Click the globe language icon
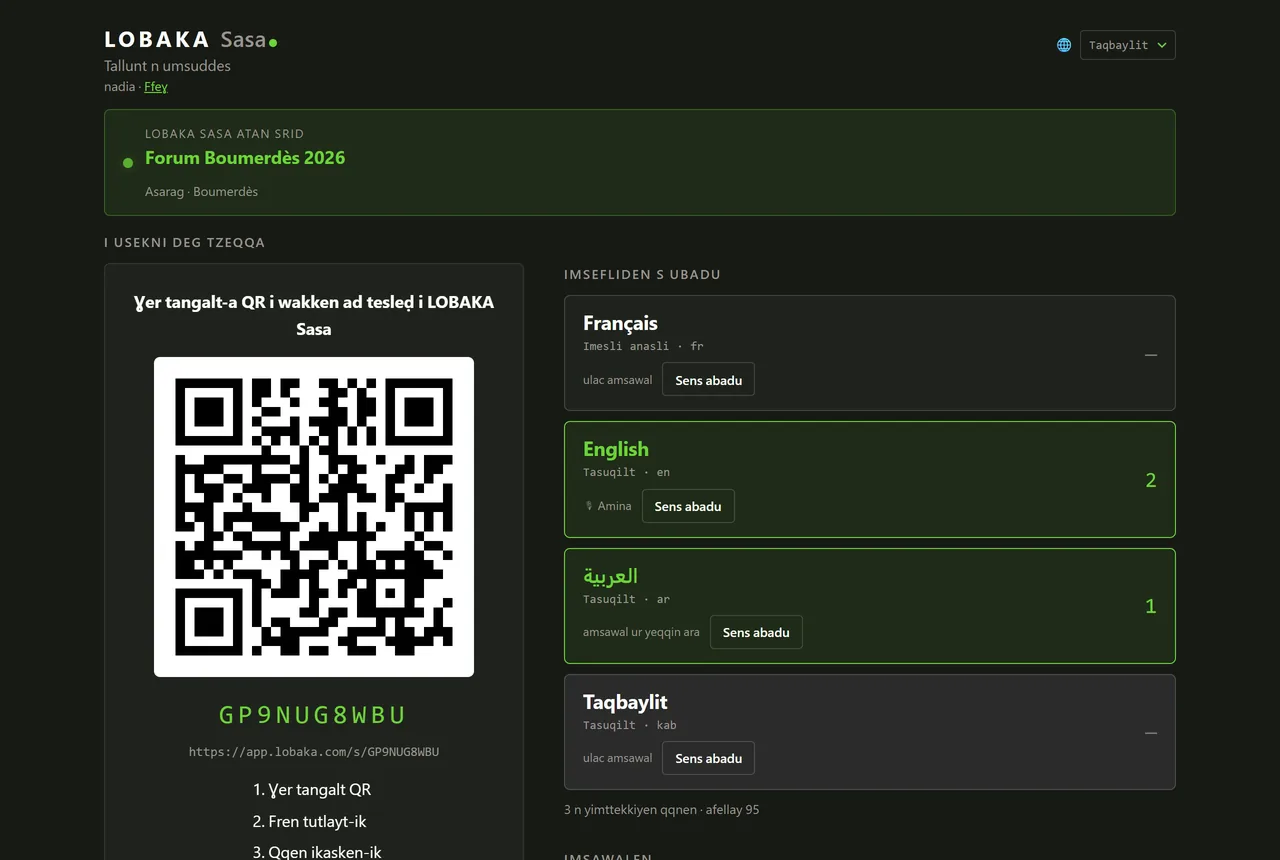 (1064, 45)
